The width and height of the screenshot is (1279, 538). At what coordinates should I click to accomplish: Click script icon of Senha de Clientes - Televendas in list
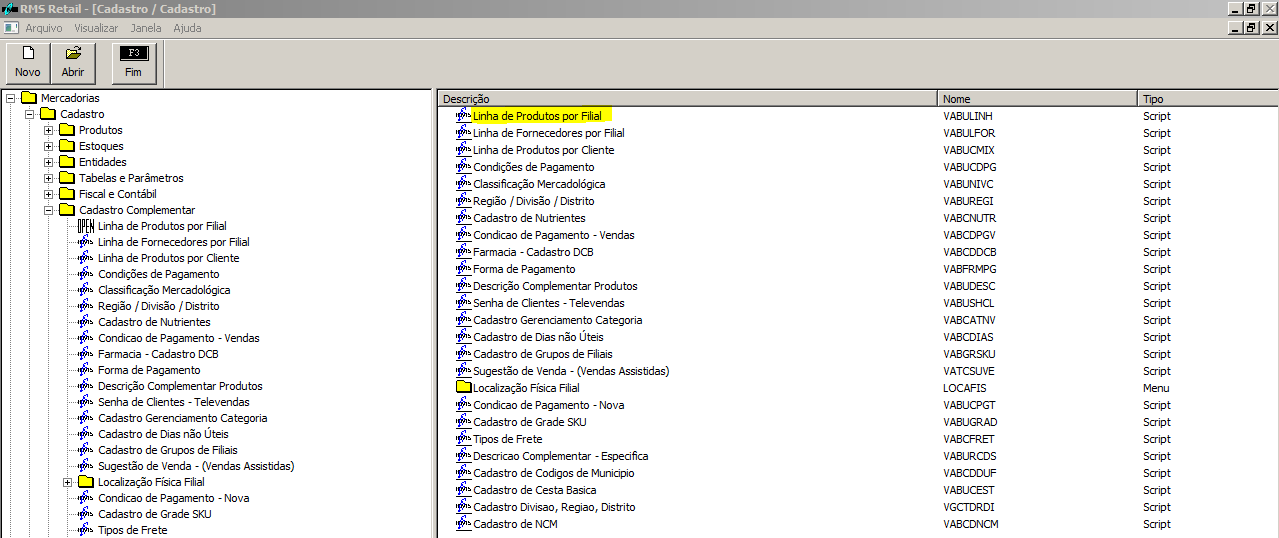463,303
